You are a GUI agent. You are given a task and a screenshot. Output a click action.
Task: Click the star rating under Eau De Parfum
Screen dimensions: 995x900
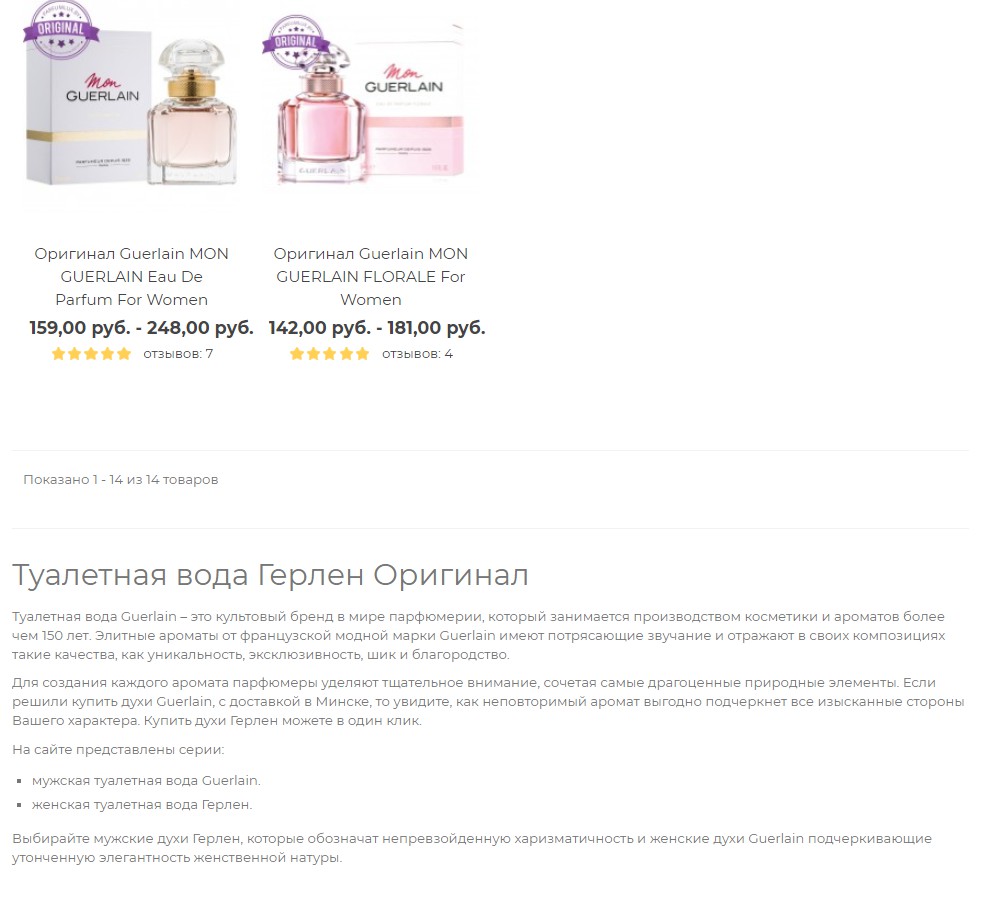pos(91,354)
